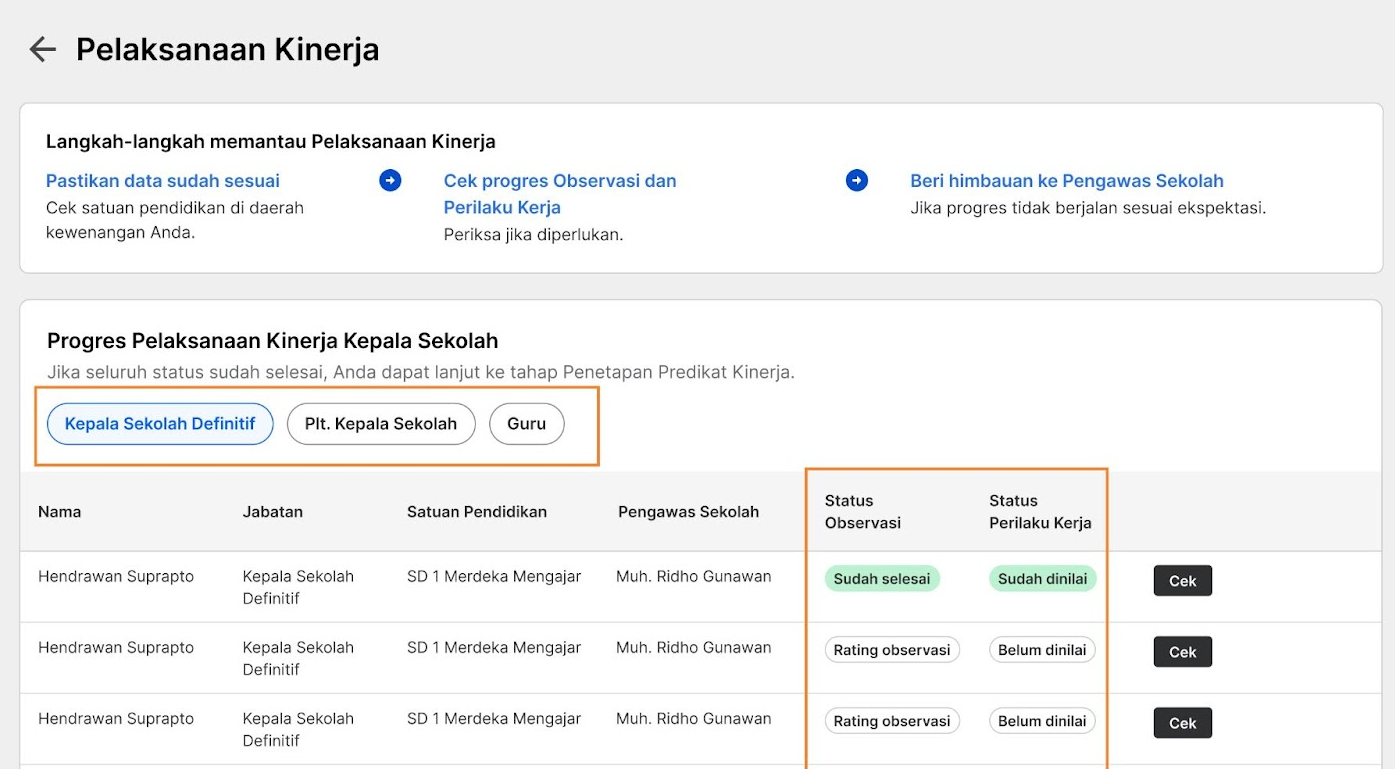Click text 'Cek satuan pendidikan di daerah kewenangan Anda.'
The height and width of the screenshot is (769, 1395).
tap(175, 221)
